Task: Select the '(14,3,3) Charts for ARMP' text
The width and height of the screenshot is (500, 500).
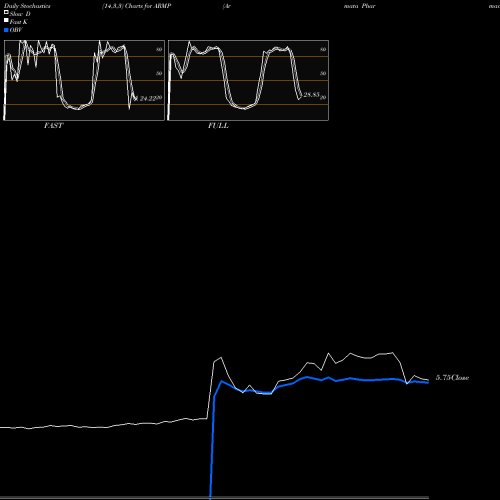Action: (137, 6)
